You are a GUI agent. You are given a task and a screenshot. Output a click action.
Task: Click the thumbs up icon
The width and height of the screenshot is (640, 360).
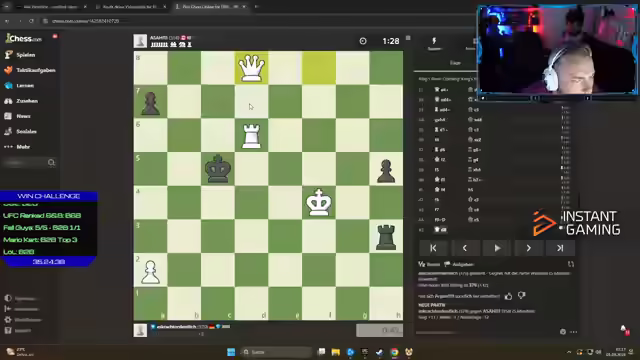508,296
